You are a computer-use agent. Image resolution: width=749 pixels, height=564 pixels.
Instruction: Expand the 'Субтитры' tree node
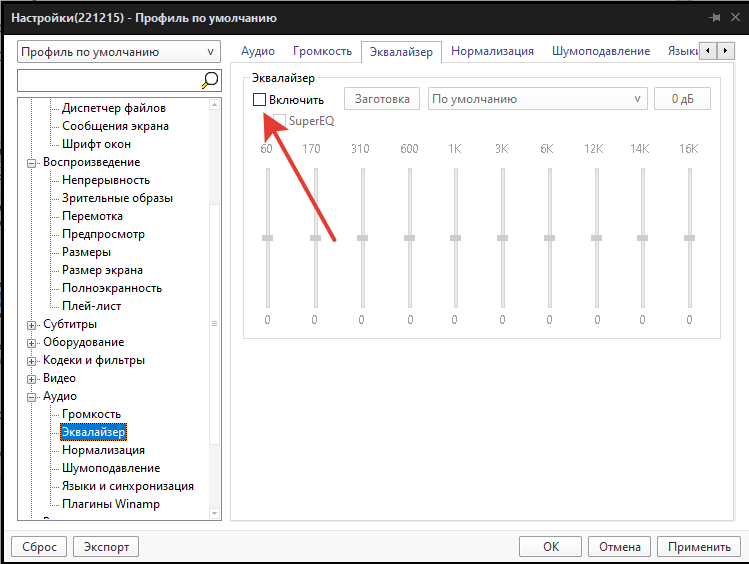click(32, 324)
